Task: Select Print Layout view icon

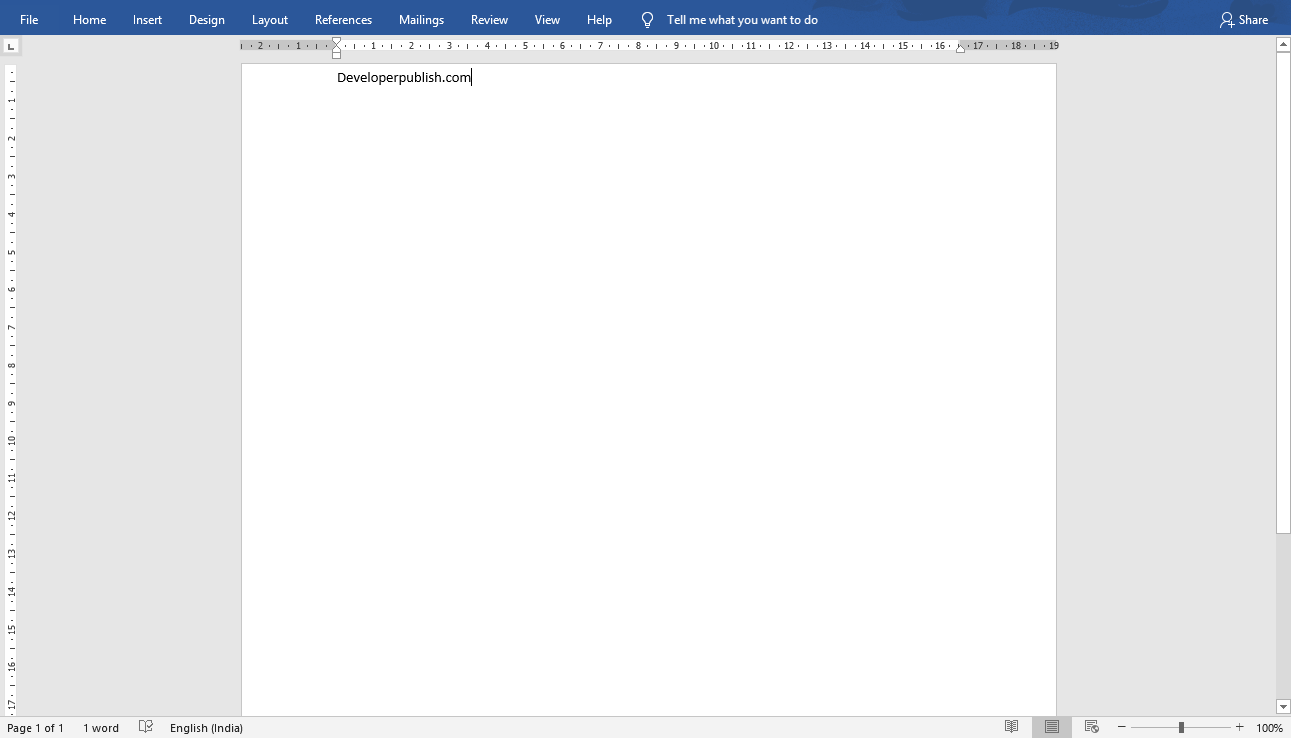Action: [1051, 727]
